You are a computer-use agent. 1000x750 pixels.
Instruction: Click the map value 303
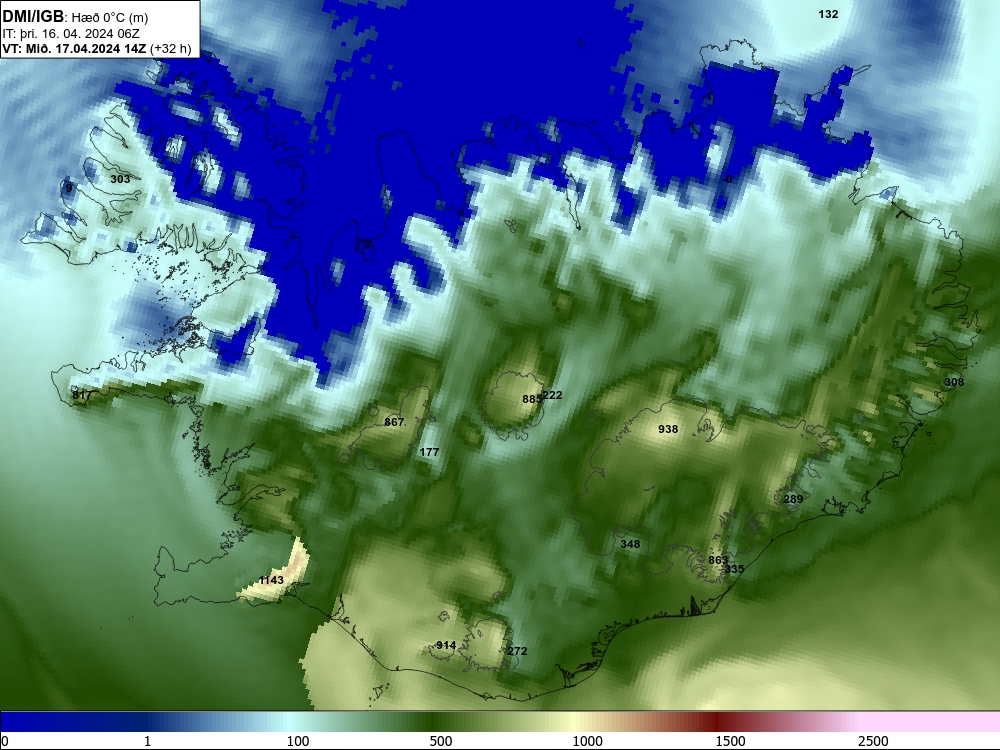(120, 179)
